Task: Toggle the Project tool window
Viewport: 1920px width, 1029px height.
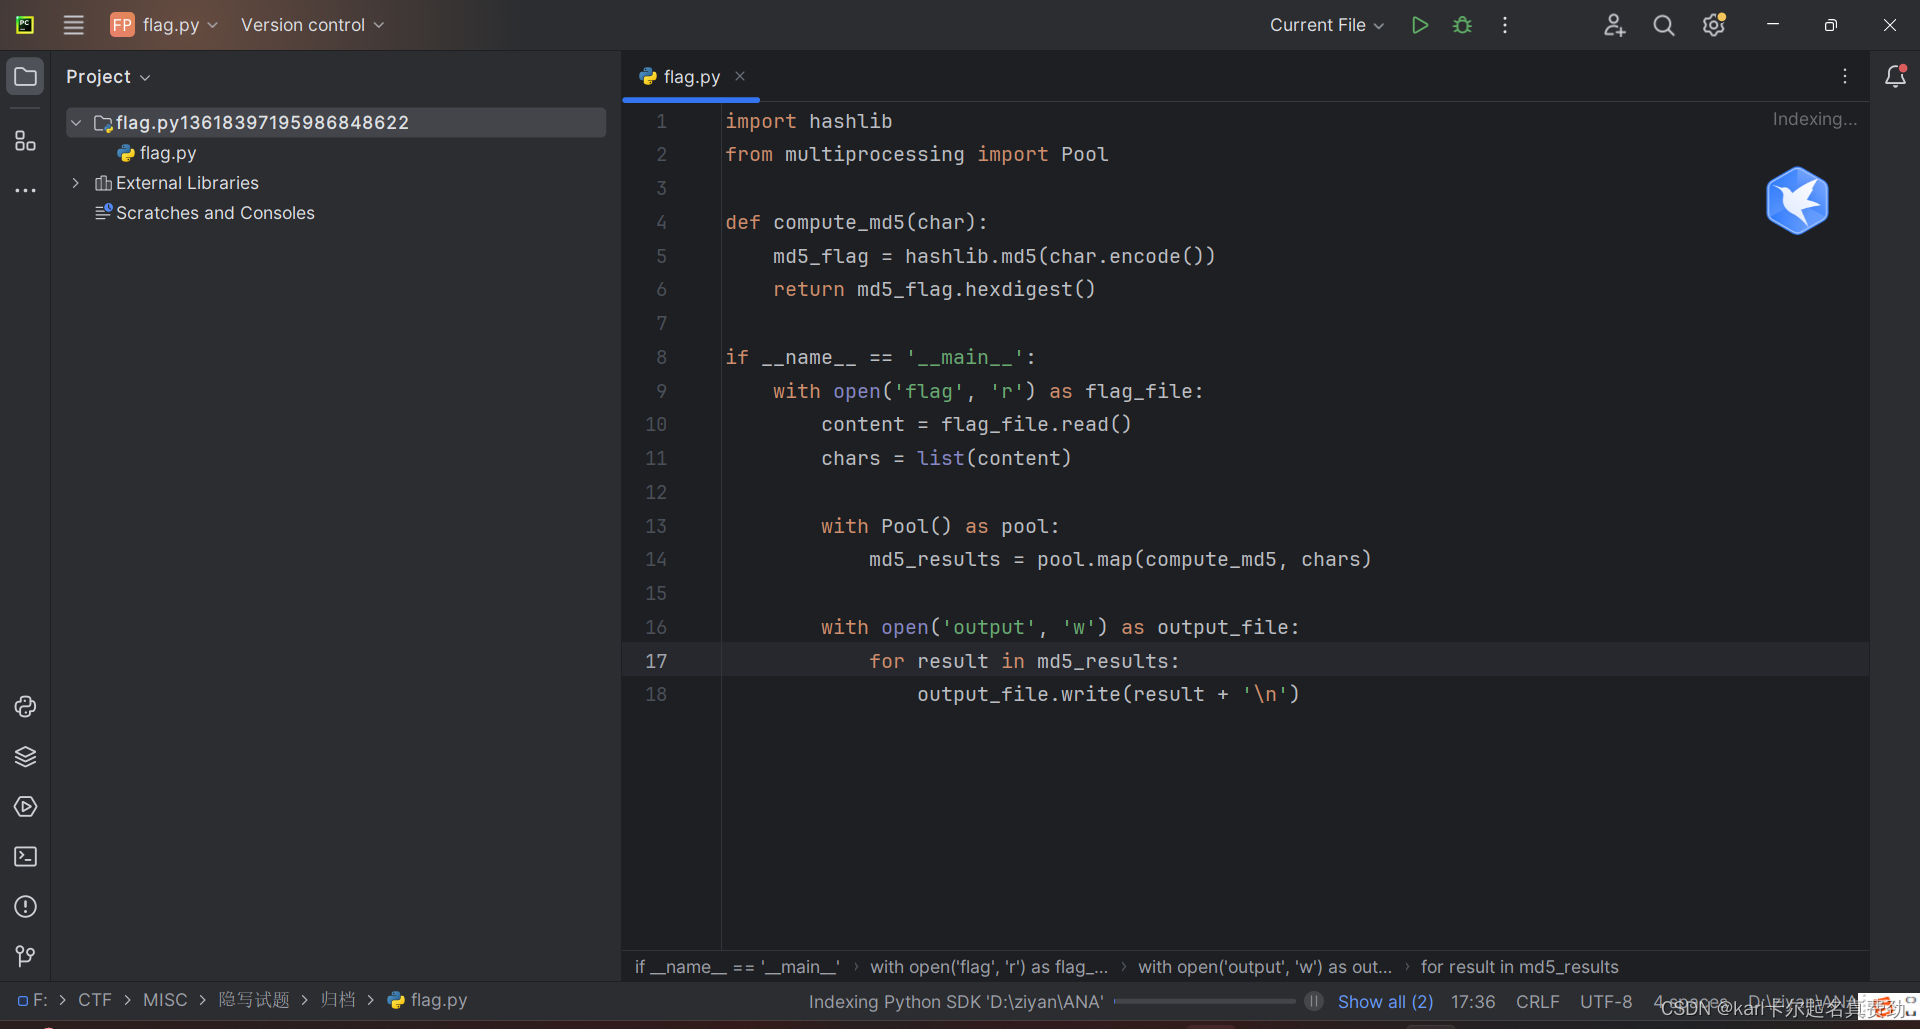Action: point(25,75)
